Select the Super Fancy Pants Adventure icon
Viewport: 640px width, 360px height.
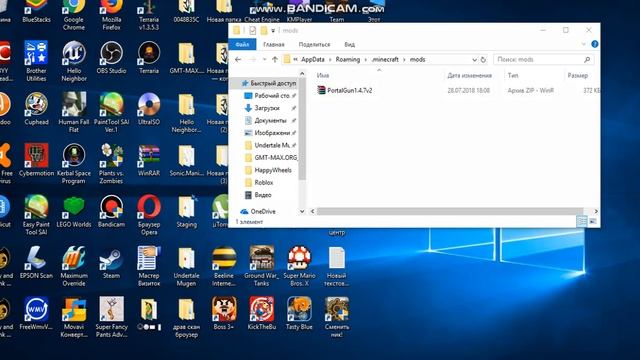pyautogui.click(x=111, y=317)
